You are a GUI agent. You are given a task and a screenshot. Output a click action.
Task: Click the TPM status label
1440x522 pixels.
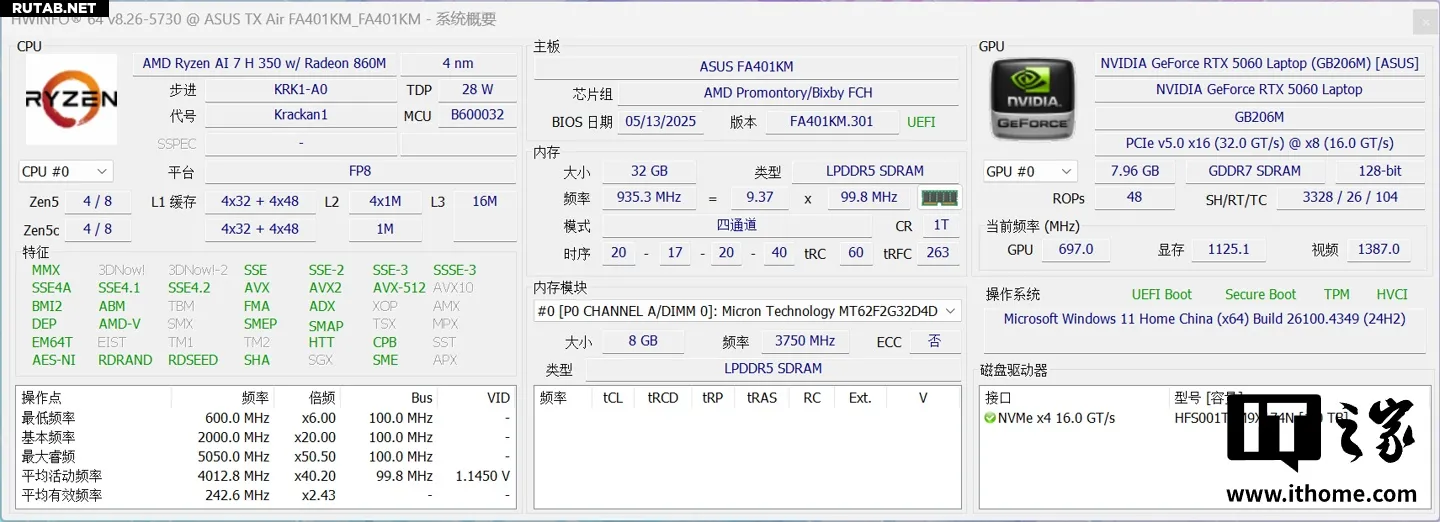(x=1336, y=294)
